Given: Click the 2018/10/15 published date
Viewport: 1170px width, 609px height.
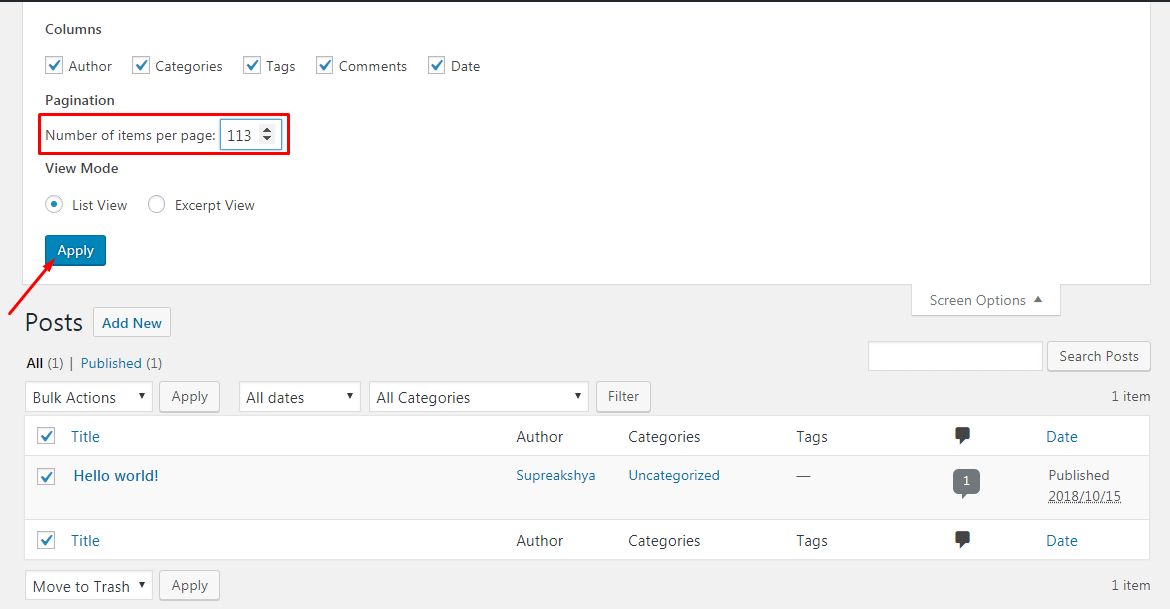Looking at the screenshot, I should coord(1084,496).
